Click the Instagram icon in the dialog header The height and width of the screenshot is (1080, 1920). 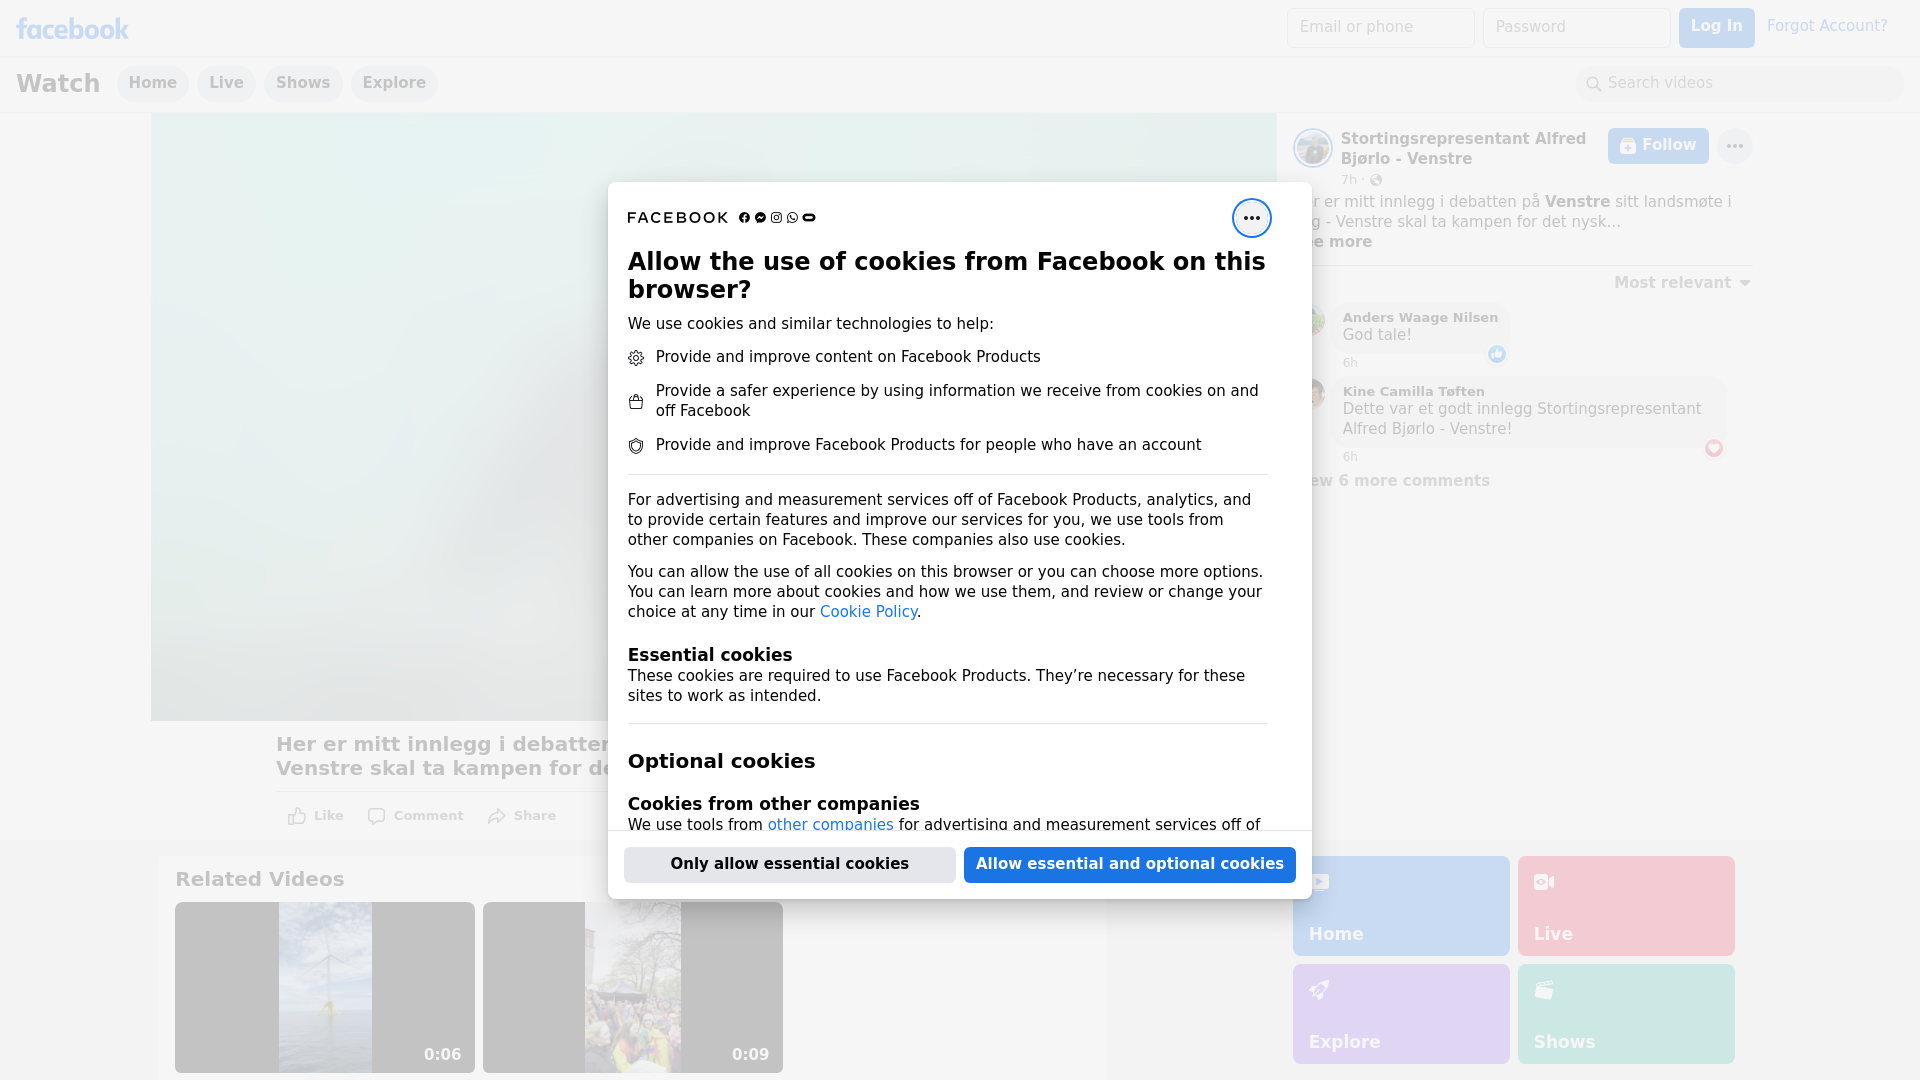(776, 218)
